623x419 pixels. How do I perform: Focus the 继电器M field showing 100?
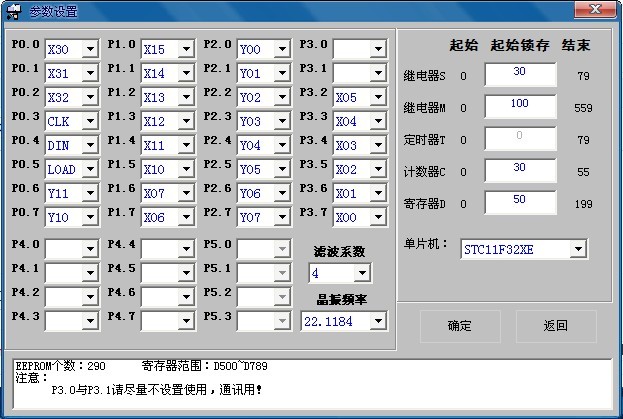click(x=519, y=106)
